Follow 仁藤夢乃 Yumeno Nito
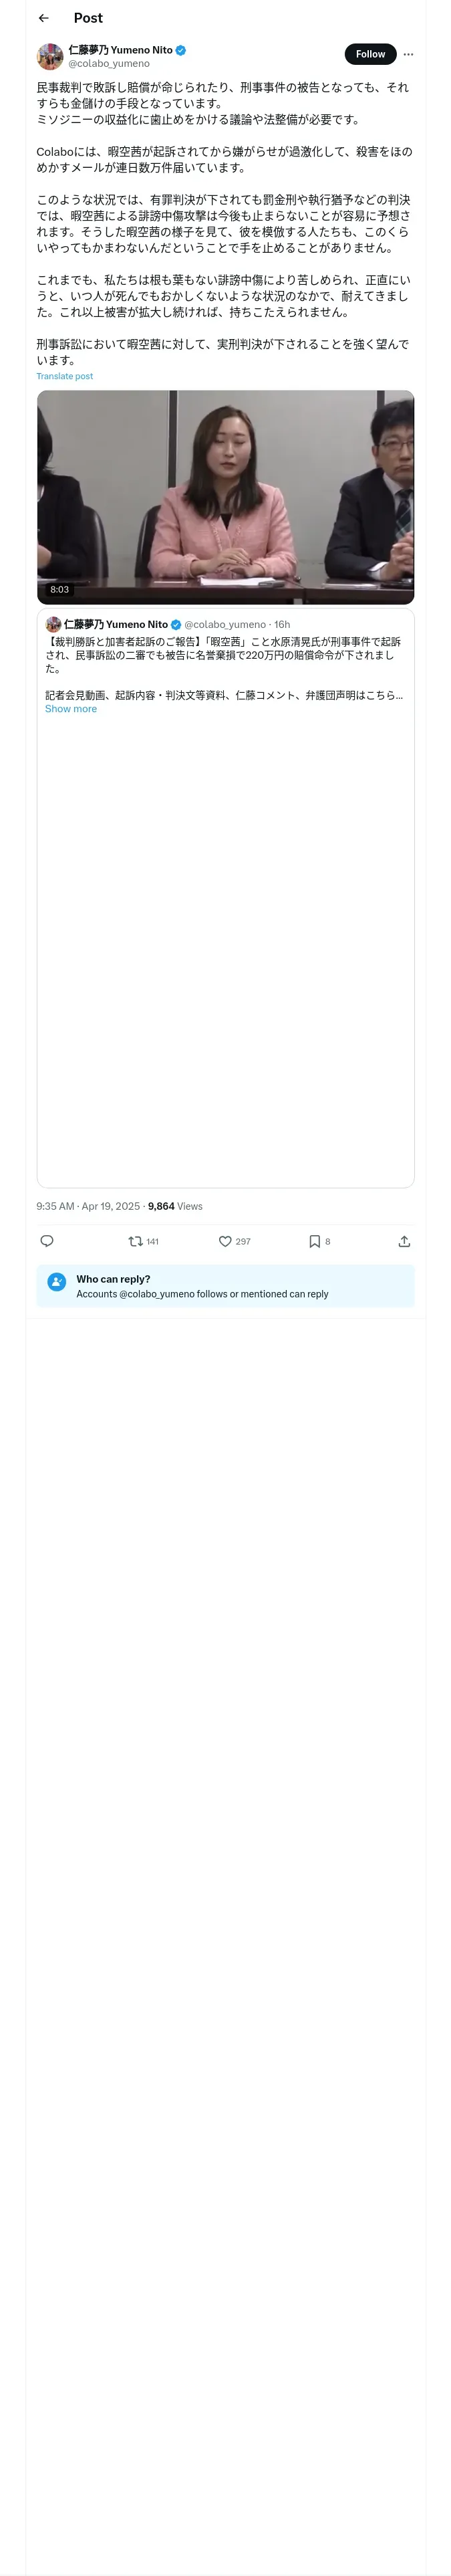Viewport: 451px width, 2576px height. (x=370, y=54)
